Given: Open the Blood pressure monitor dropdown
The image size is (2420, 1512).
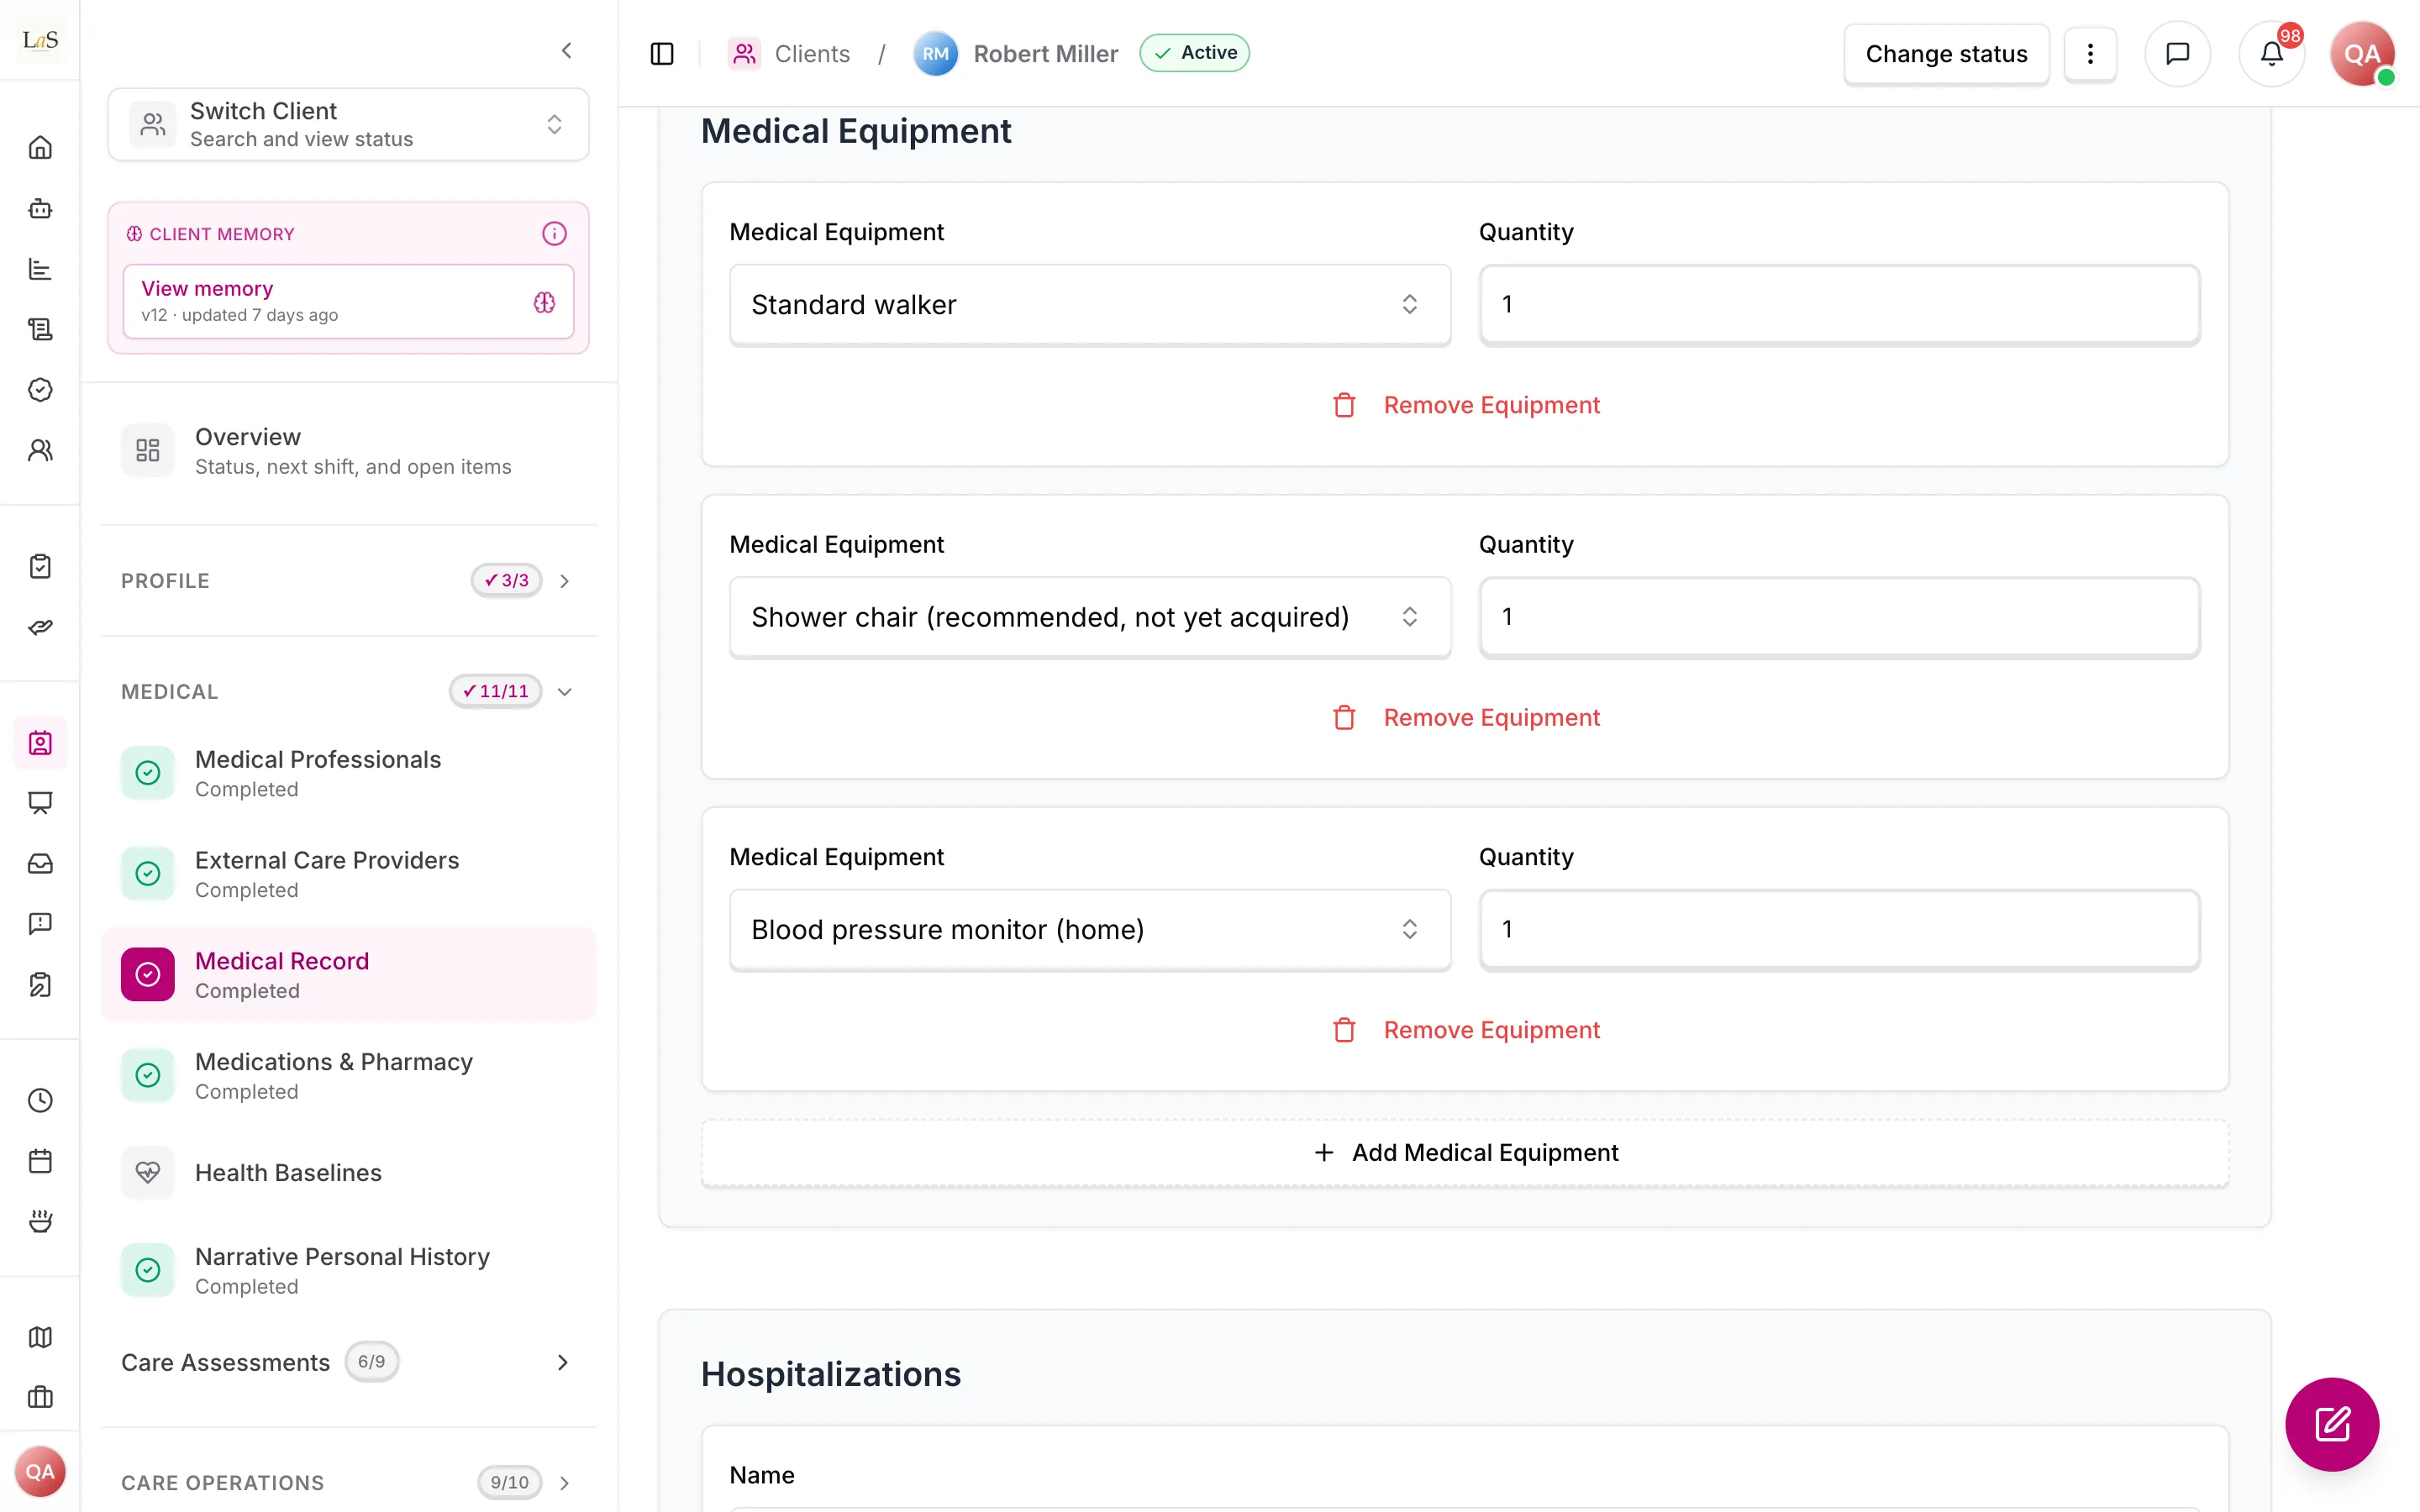Looking at the screenshot, I should (1090, 929).
